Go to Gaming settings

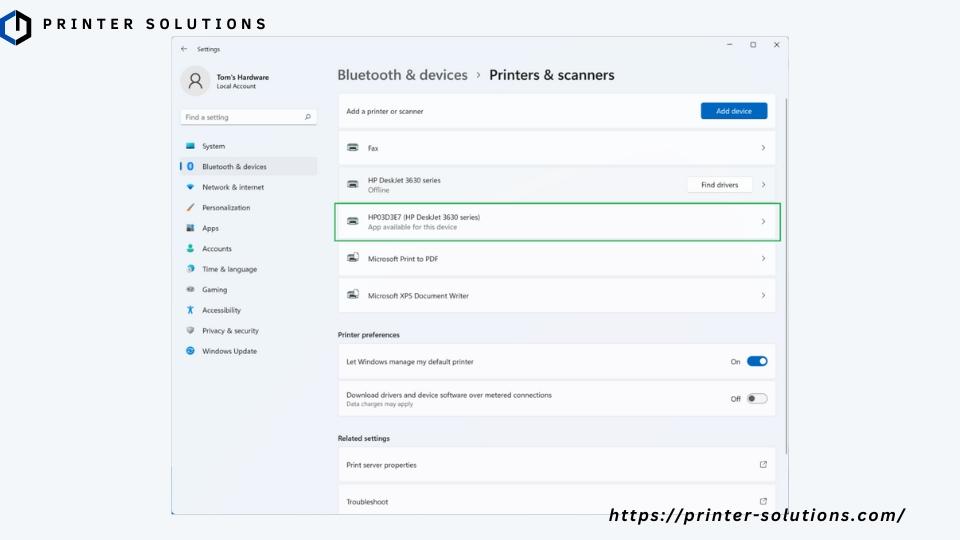pos(249,290)
